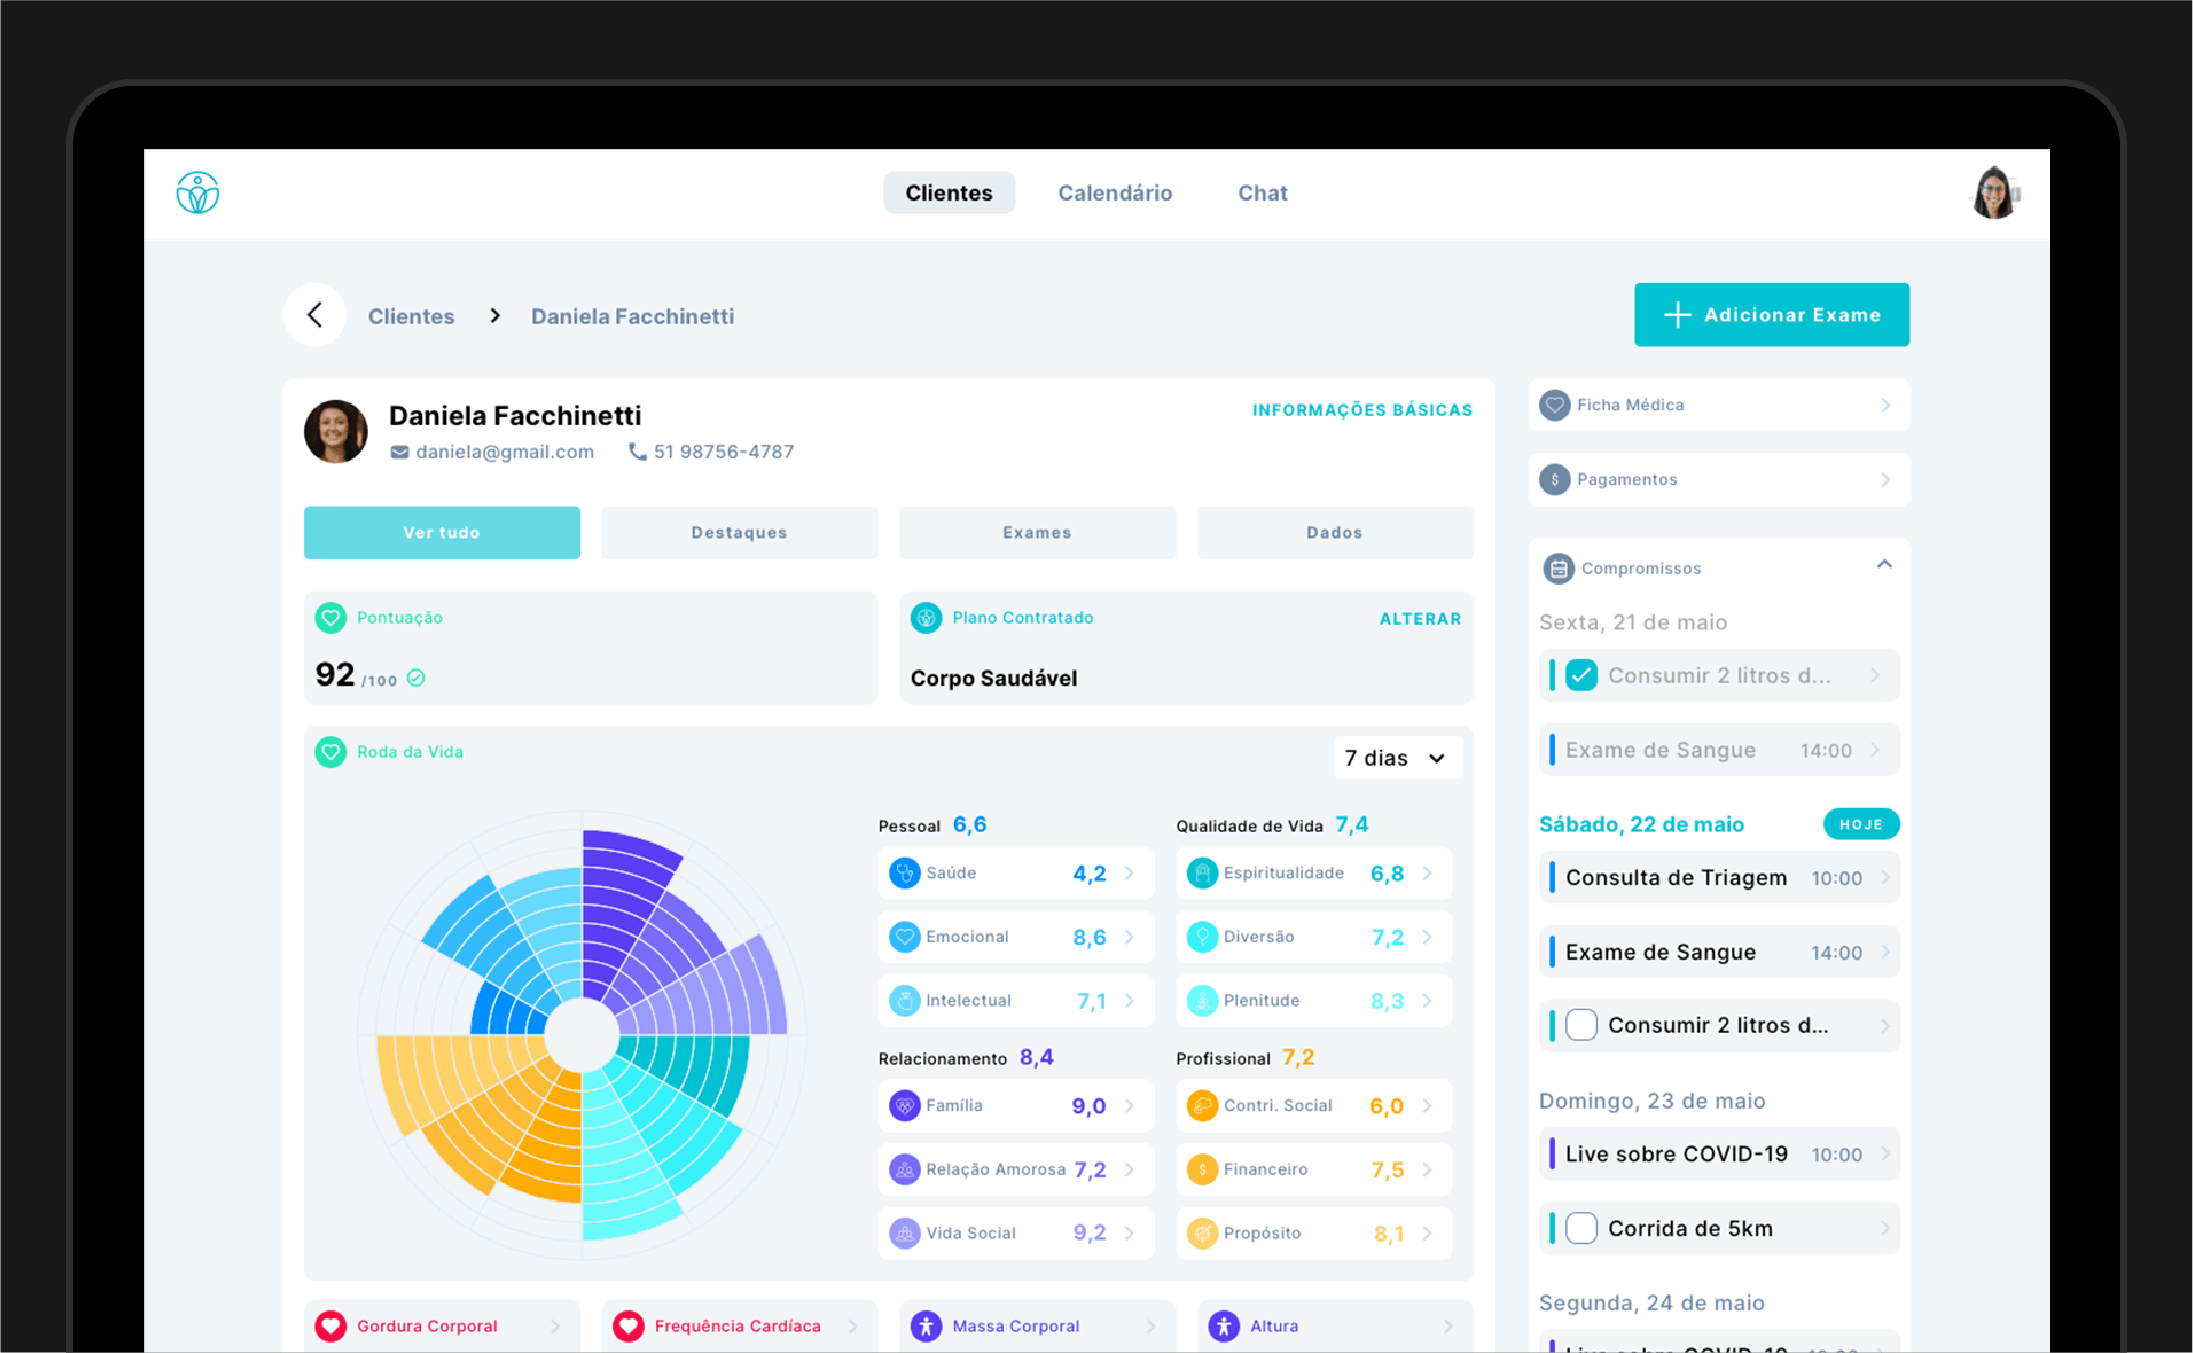The width and height of the screenshot is (2193, 1353).
Task: Click the Ficha Médica heart icon
Action: click(1554, 405)
